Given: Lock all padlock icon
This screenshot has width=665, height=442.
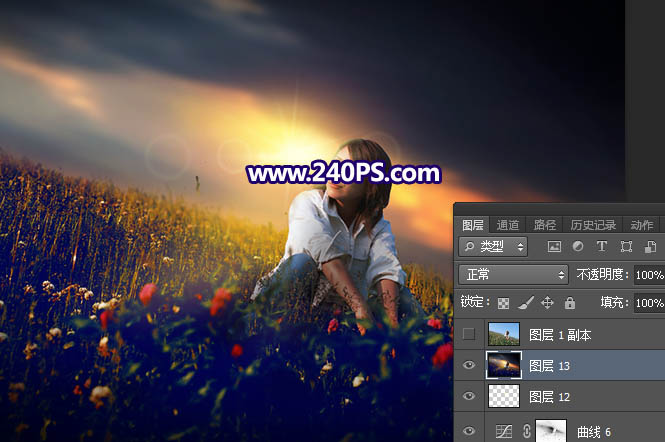Looking at the screenshot, I should (570, 303).
